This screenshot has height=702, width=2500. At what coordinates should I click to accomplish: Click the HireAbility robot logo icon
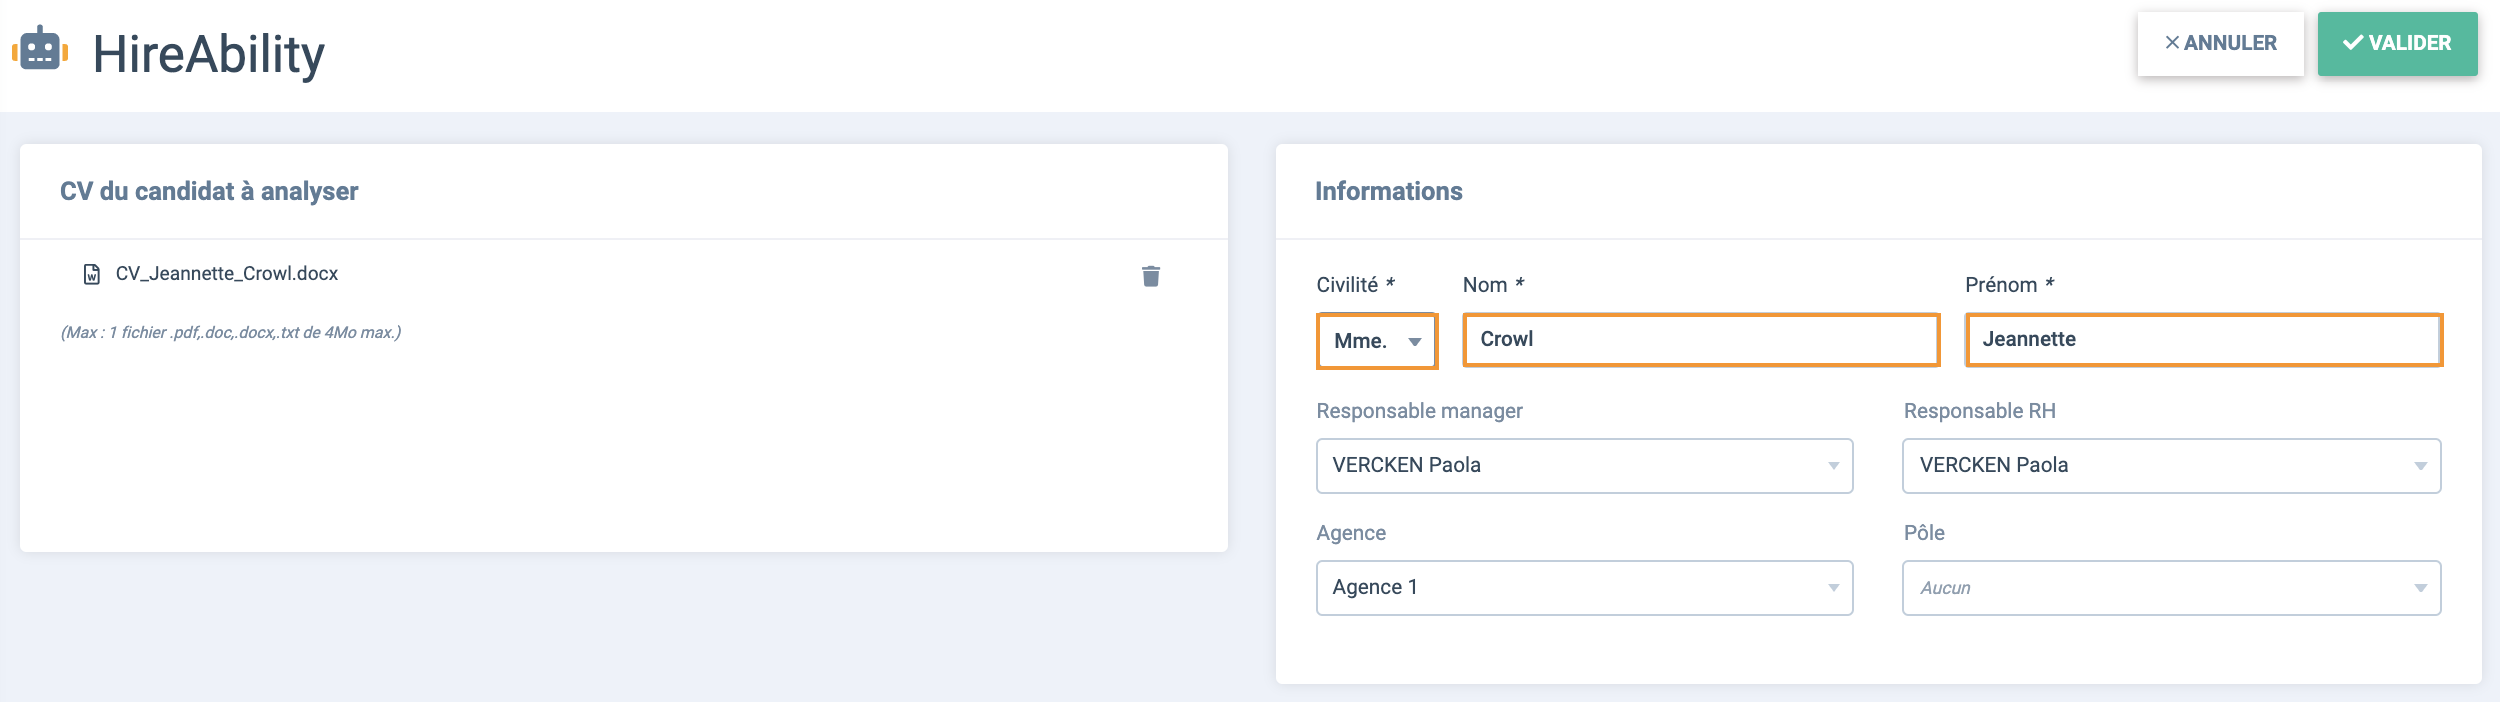tap(40, 49)
